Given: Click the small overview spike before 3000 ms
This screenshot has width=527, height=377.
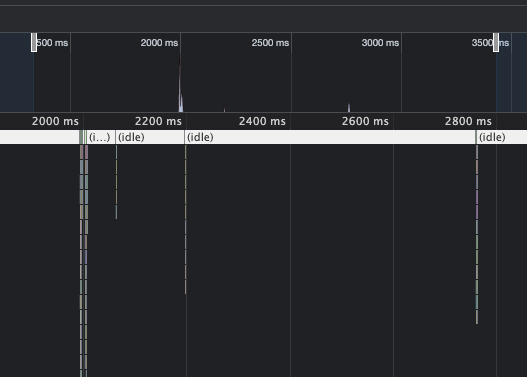Looking at the screenshot, I should click(349, 108).
